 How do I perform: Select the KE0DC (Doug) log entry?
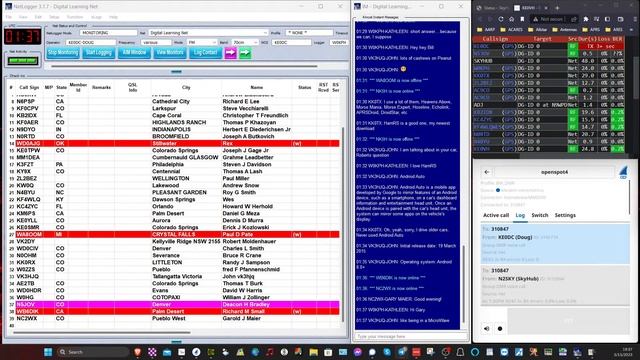[x=555, y=244]
